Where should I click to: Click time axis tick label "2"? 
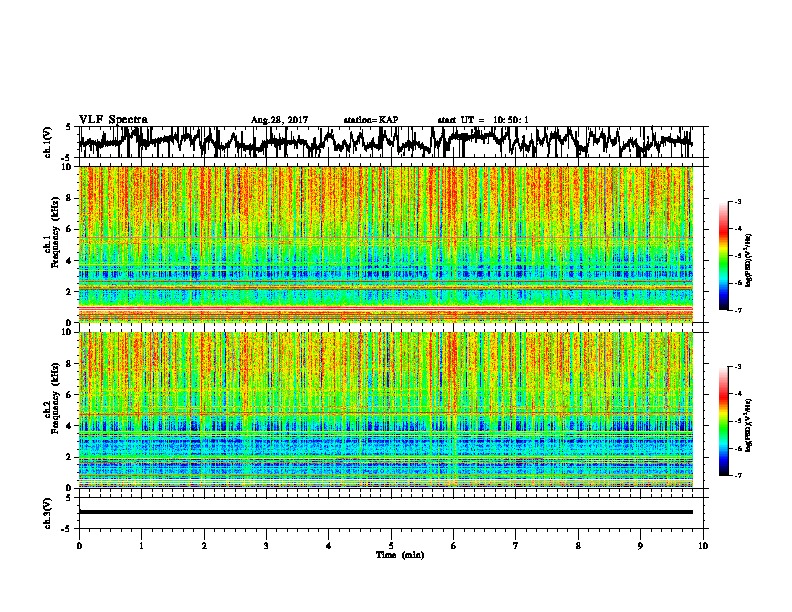204,546
